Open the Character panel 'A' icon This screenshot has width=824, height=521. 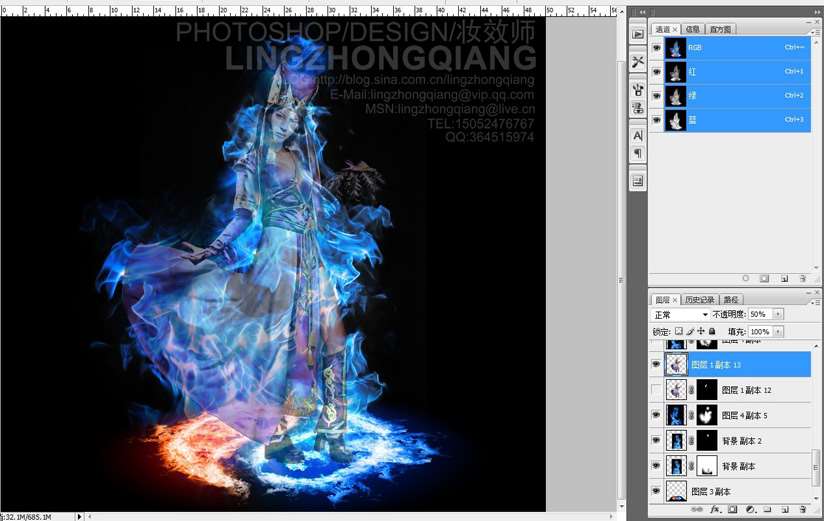tap(638, 135)
